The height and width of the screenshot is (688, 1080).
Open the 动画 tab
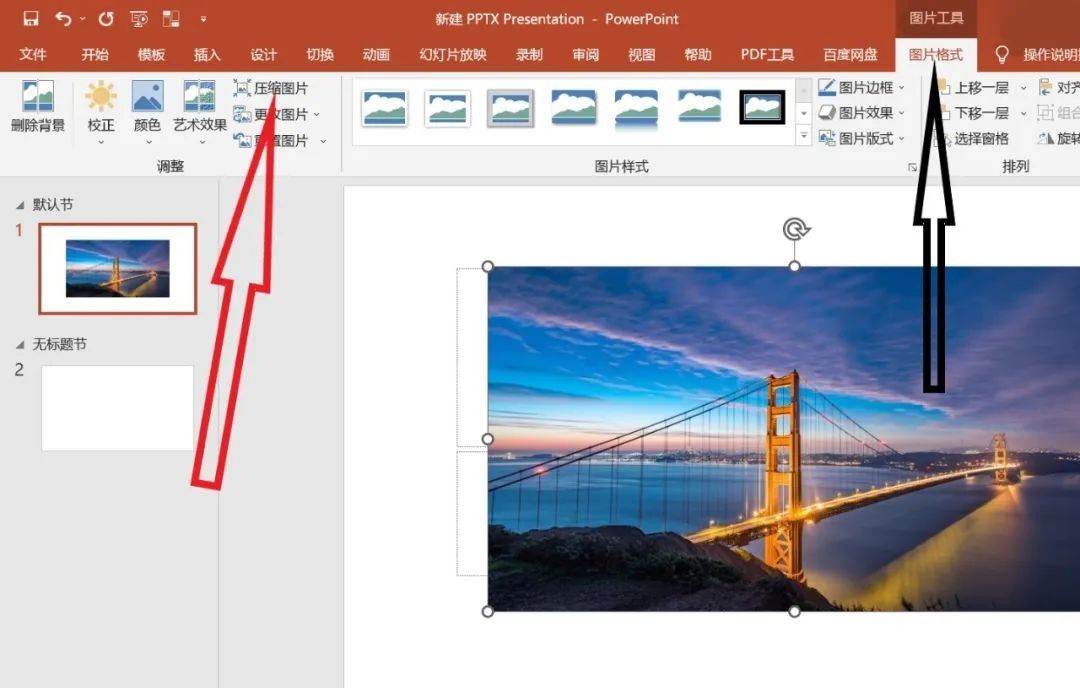(x=376, y=54)
